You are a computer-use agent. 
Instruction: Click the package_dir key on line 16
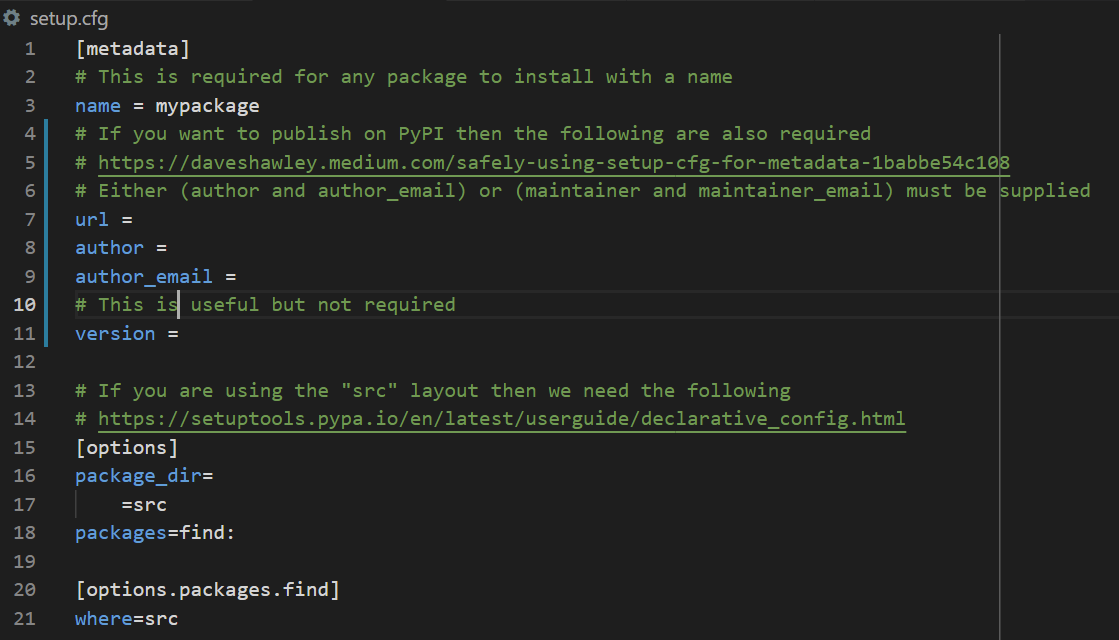coord(138,476)
